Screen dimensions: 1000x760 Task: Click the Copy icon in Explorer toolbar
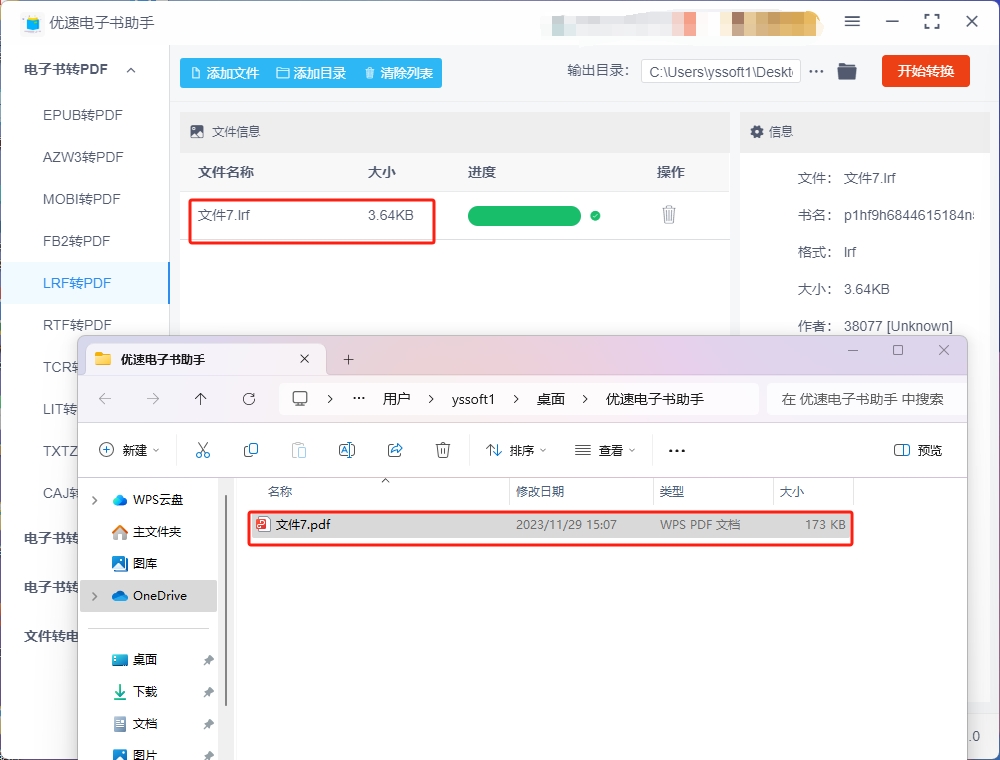(x=251, y=450)
